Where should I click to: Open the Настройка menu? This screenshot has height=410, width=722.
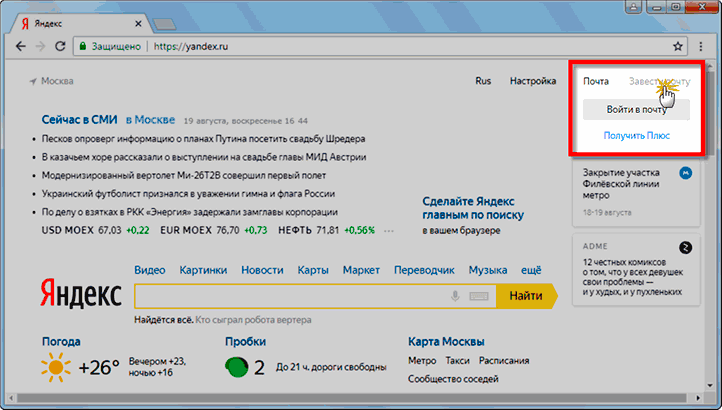click(x=533, y=81)
